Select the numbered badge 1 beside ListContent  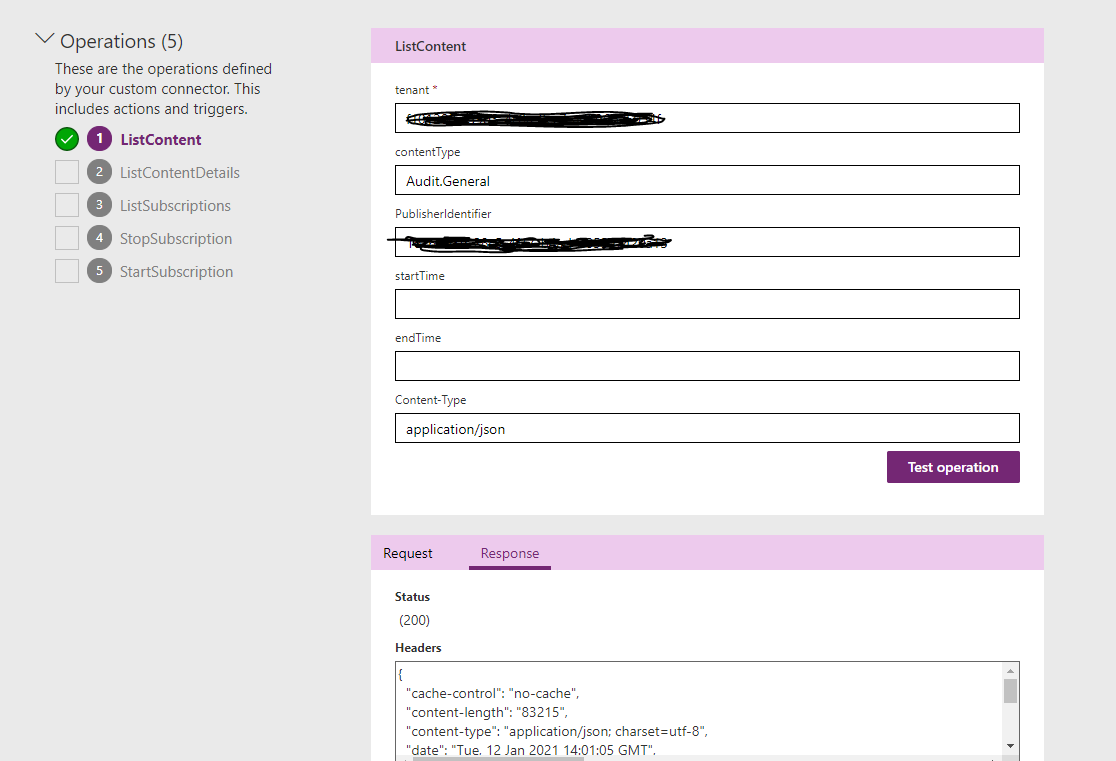98,139
